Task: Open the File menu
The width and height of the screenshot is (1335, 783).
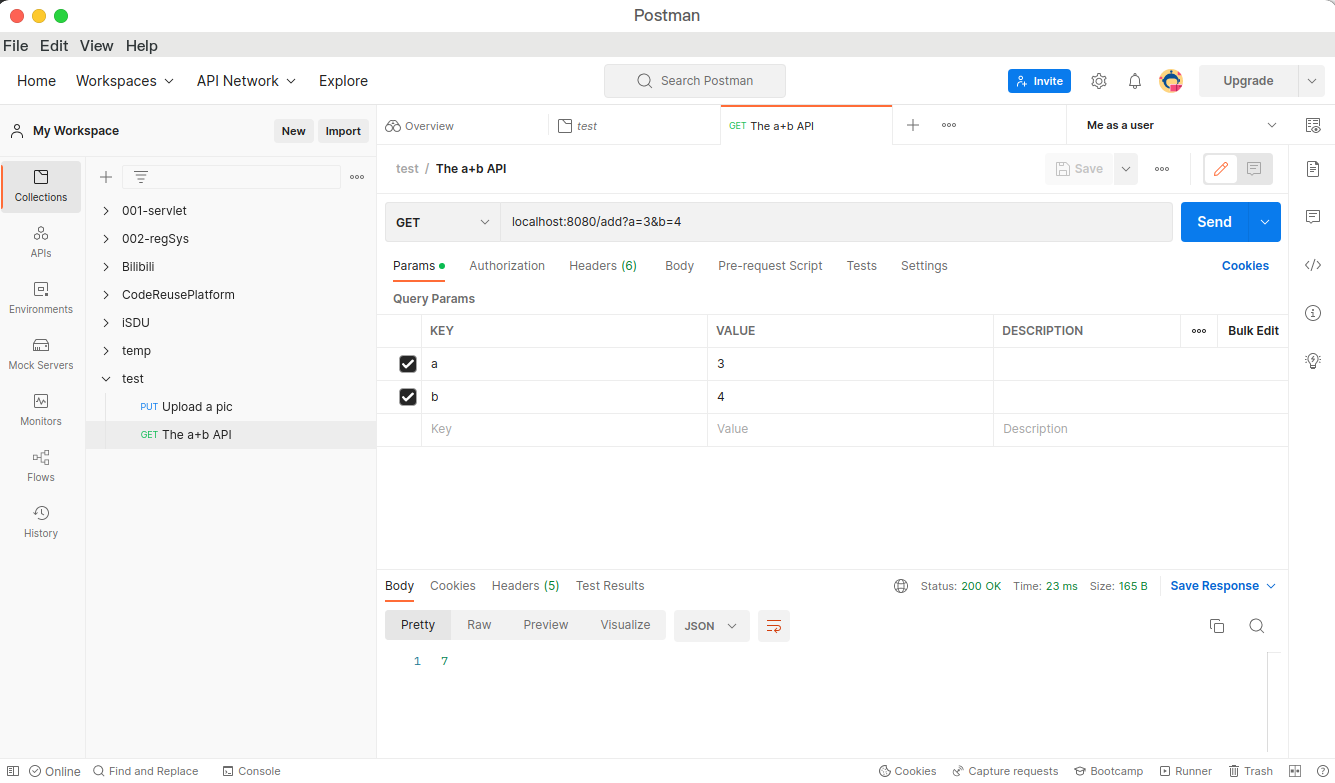Action: (16, 46)
